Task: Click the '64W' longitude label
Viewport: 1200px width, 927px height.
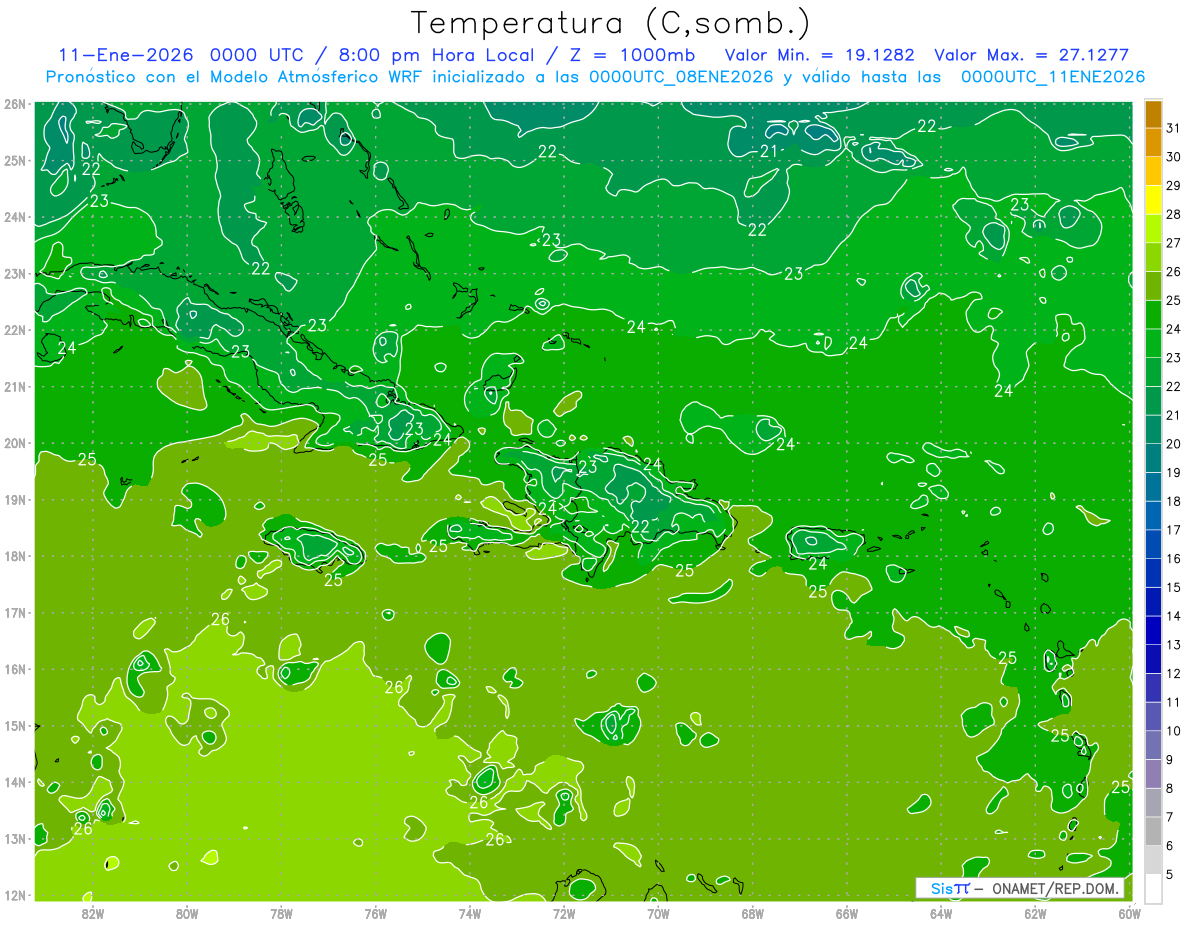Action: pos(941,913)
